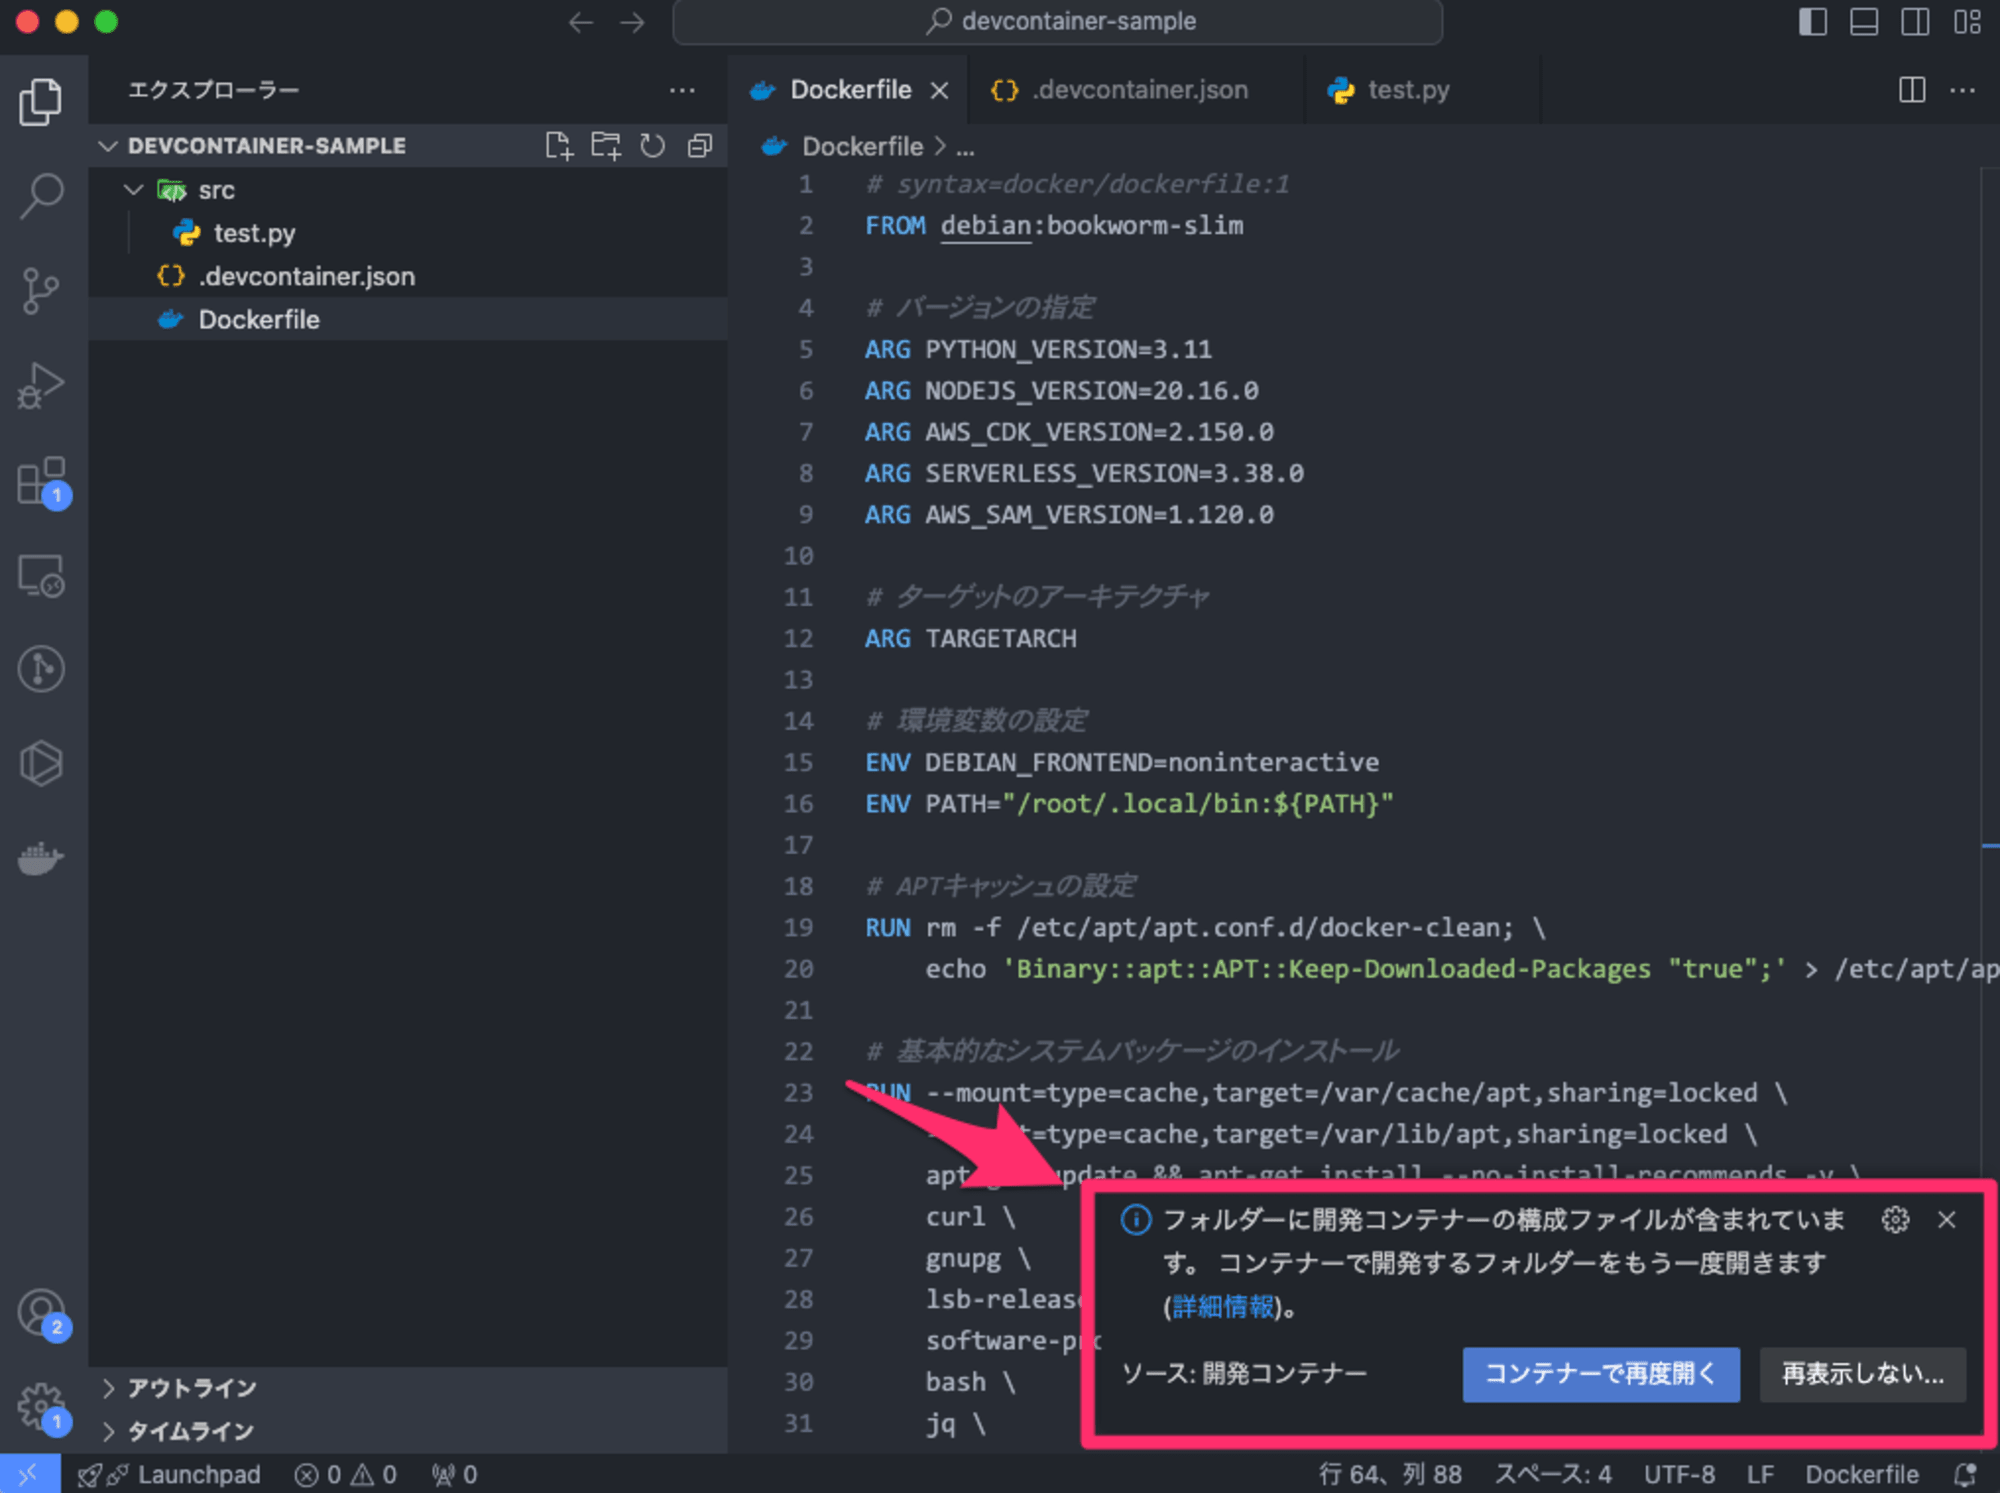Screen dimensions: 2000x1493
Task: Click ARG PYTHON_VERSION=3.11 line
Action: 1038,350
